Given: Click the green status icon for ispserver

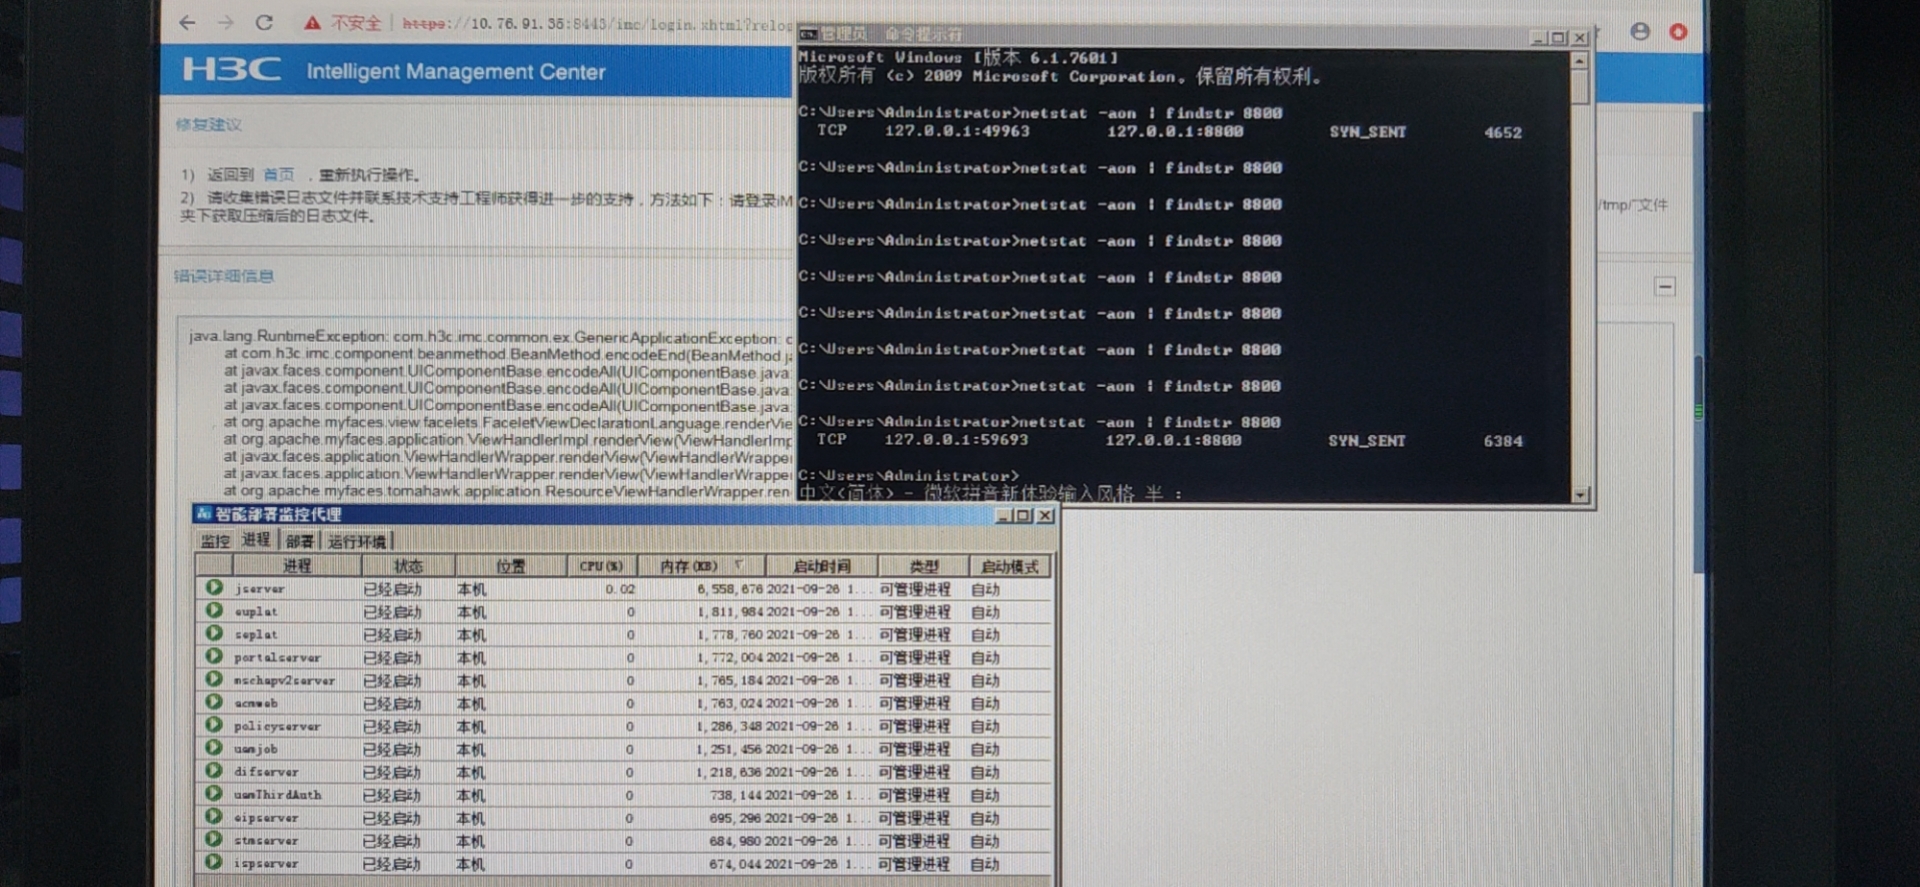Looking at the screenshot, I should pyautogui.click(x=214, y=862).
